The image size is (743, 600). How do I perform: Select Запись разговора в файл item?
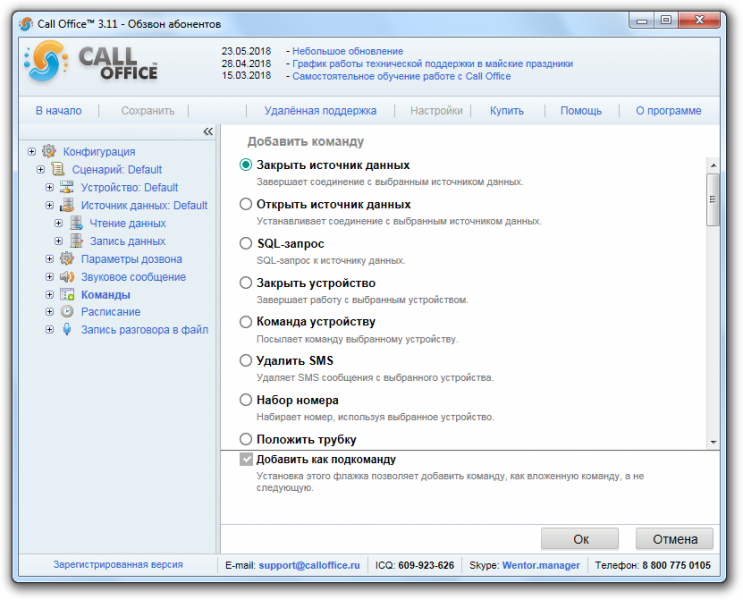(145, 329)
